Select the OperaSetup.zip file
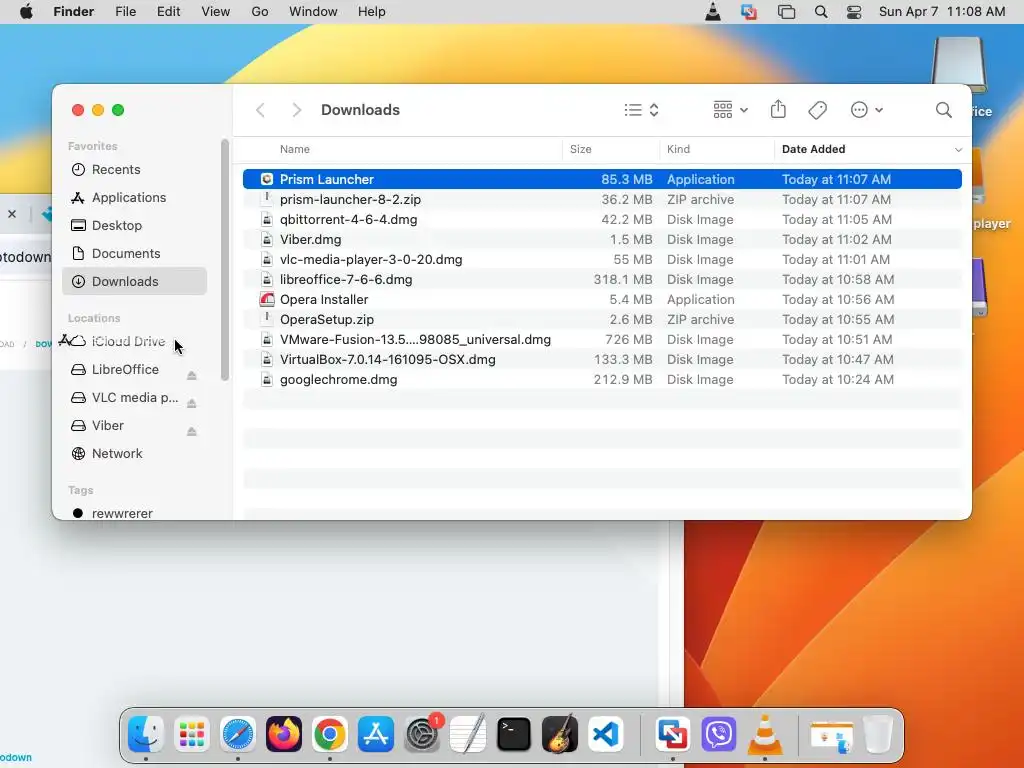 point(602,319)
